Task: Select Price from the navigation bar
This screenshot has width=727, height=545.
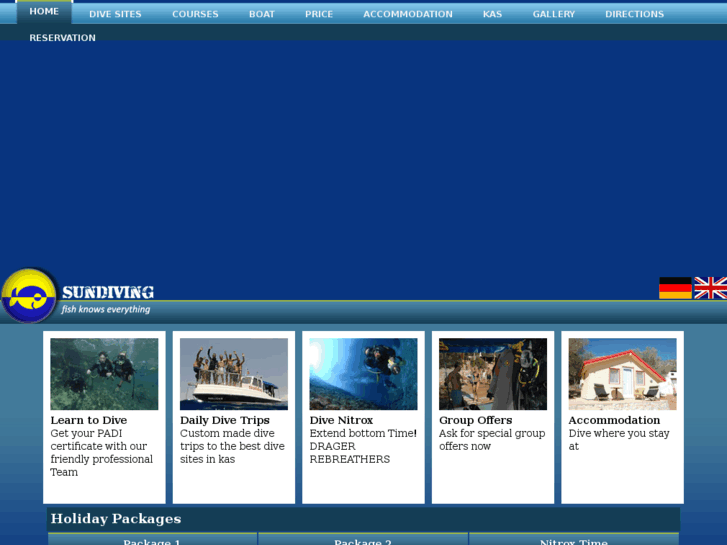Action: pos(319,14)
